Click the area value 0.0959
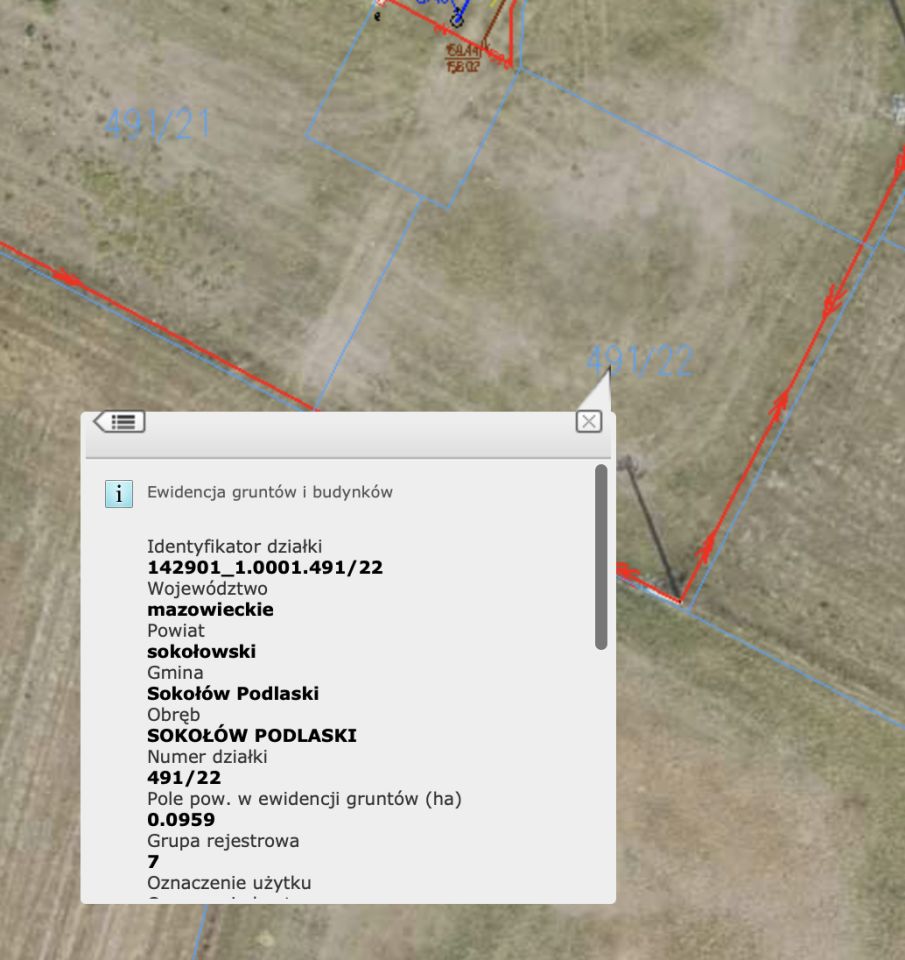 [181, 820]
